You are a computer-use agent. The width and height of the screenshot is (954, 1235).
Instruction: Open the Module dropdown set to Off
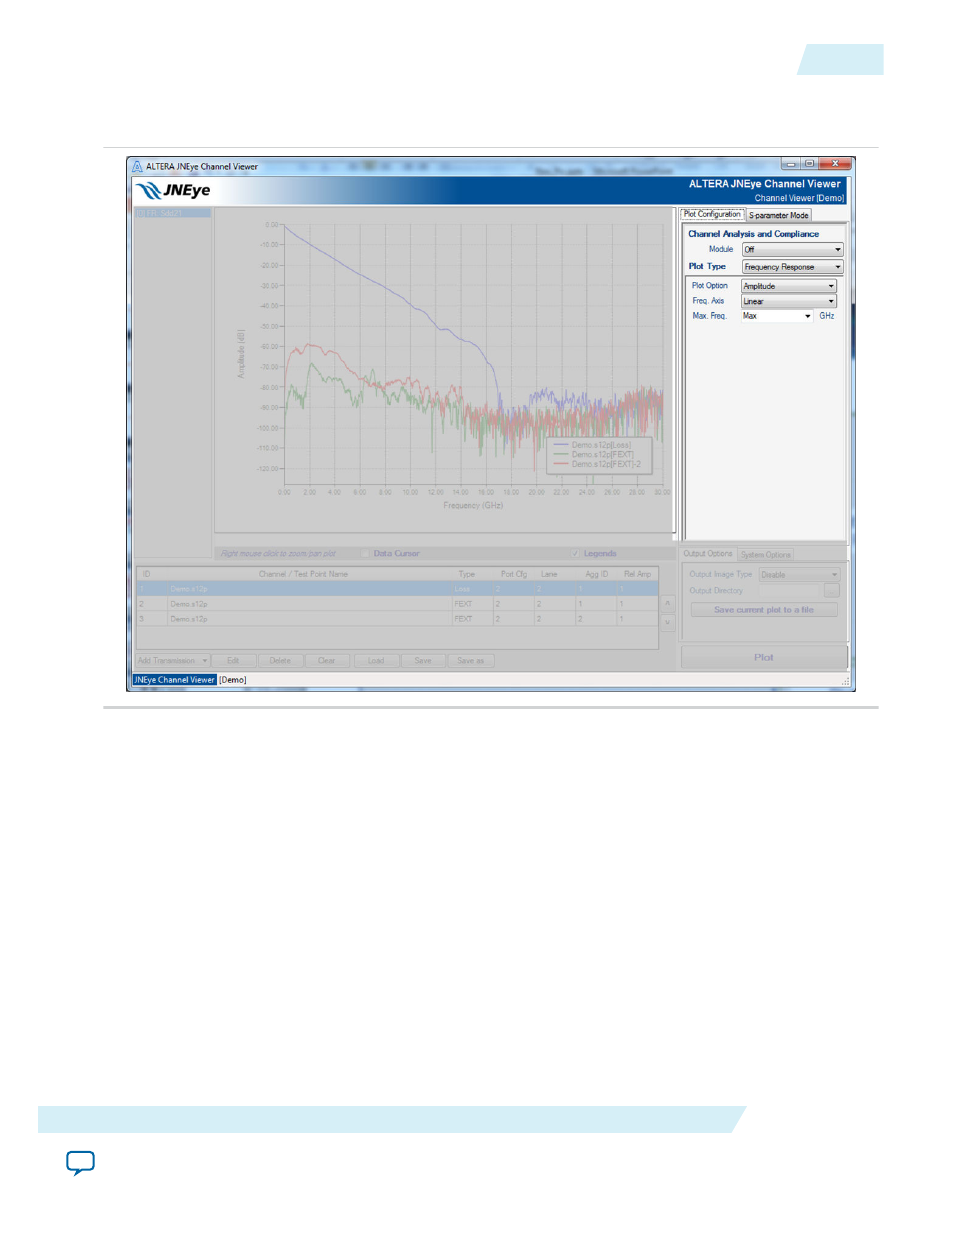[x=792, y=250]
